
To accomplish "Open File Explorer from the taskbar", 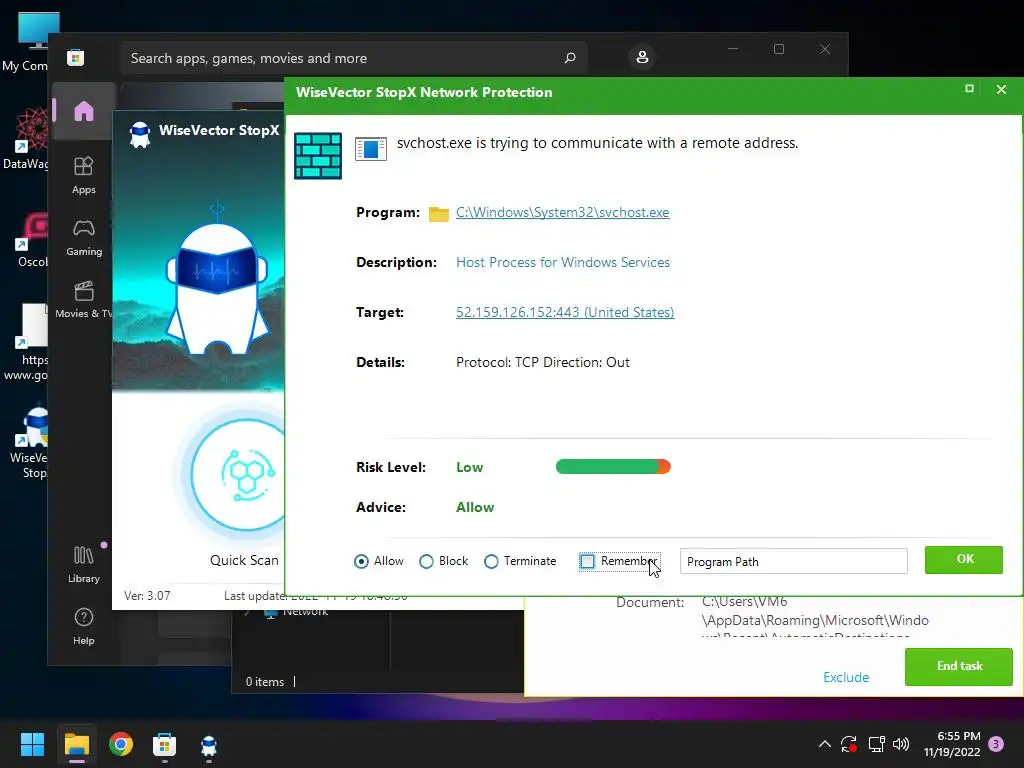I will pos(76,744).
